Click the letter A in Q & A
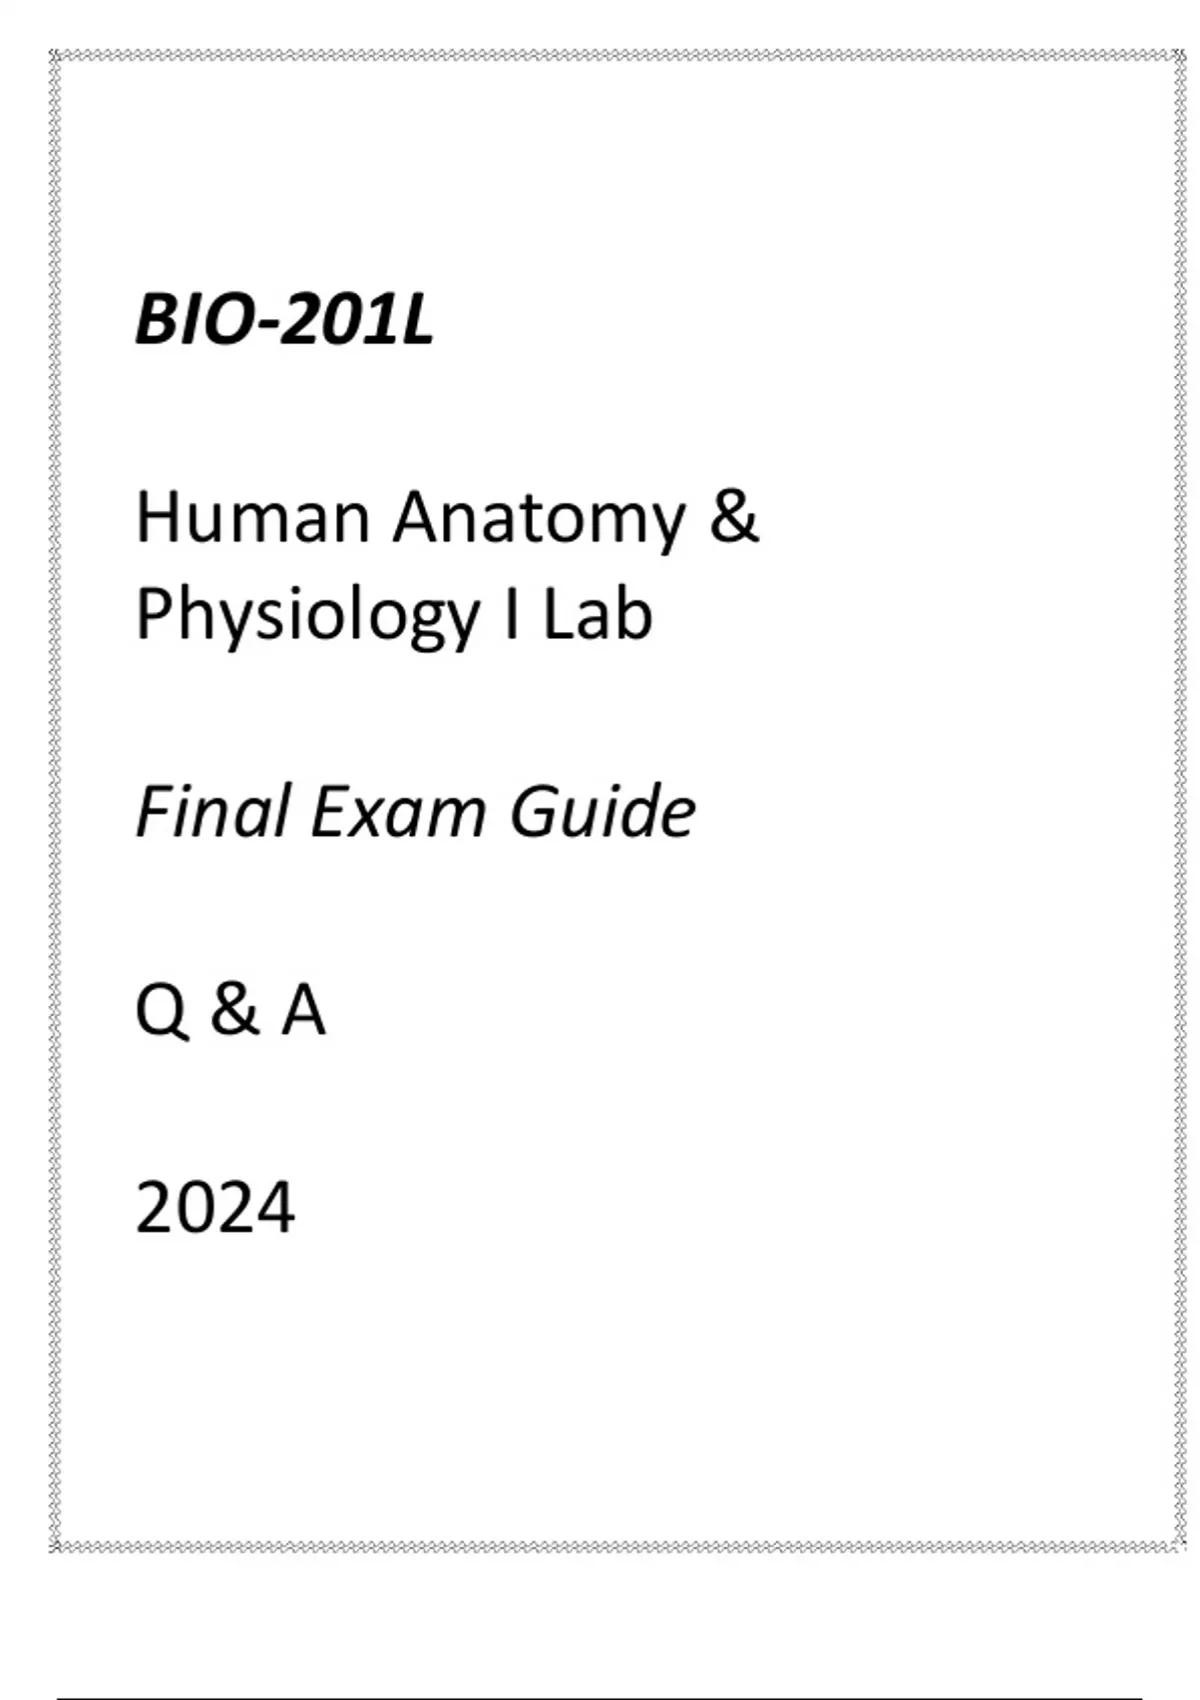The image size is (1200, 1700). point(303,1010)
